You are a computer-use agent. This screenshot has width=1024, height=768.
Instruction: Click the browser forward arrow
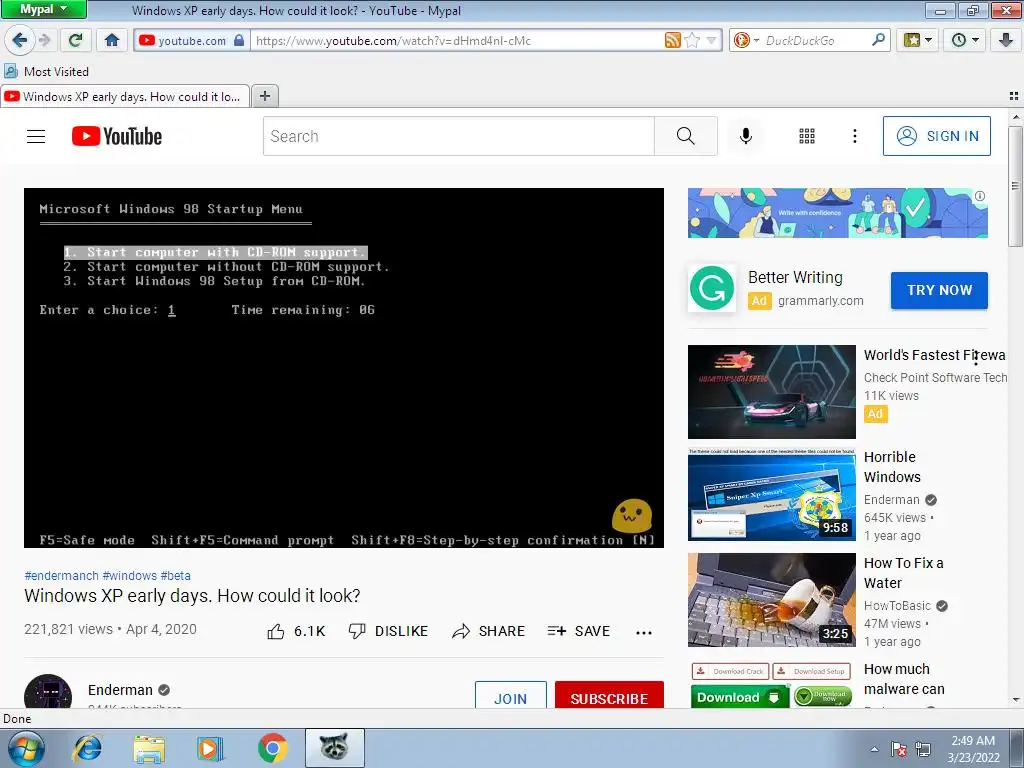coord(44,40)
